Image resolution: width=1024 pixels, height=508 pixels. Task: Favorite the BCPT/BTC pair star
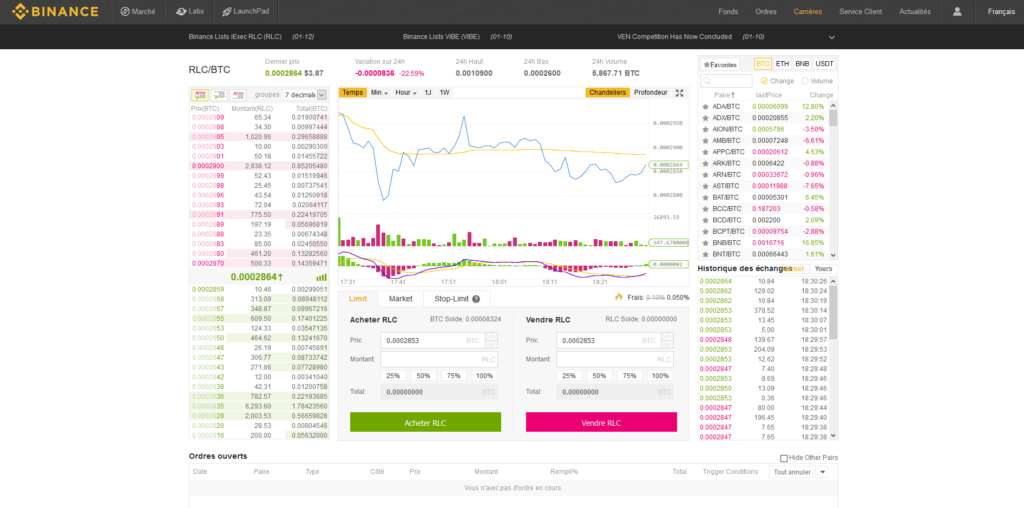(x=705, y=231)
